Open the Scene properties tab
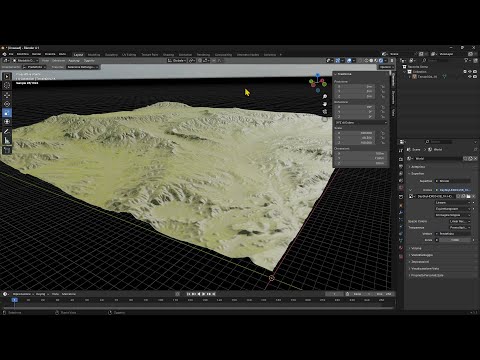Screen dimensions: 480x360 (401, 181)
